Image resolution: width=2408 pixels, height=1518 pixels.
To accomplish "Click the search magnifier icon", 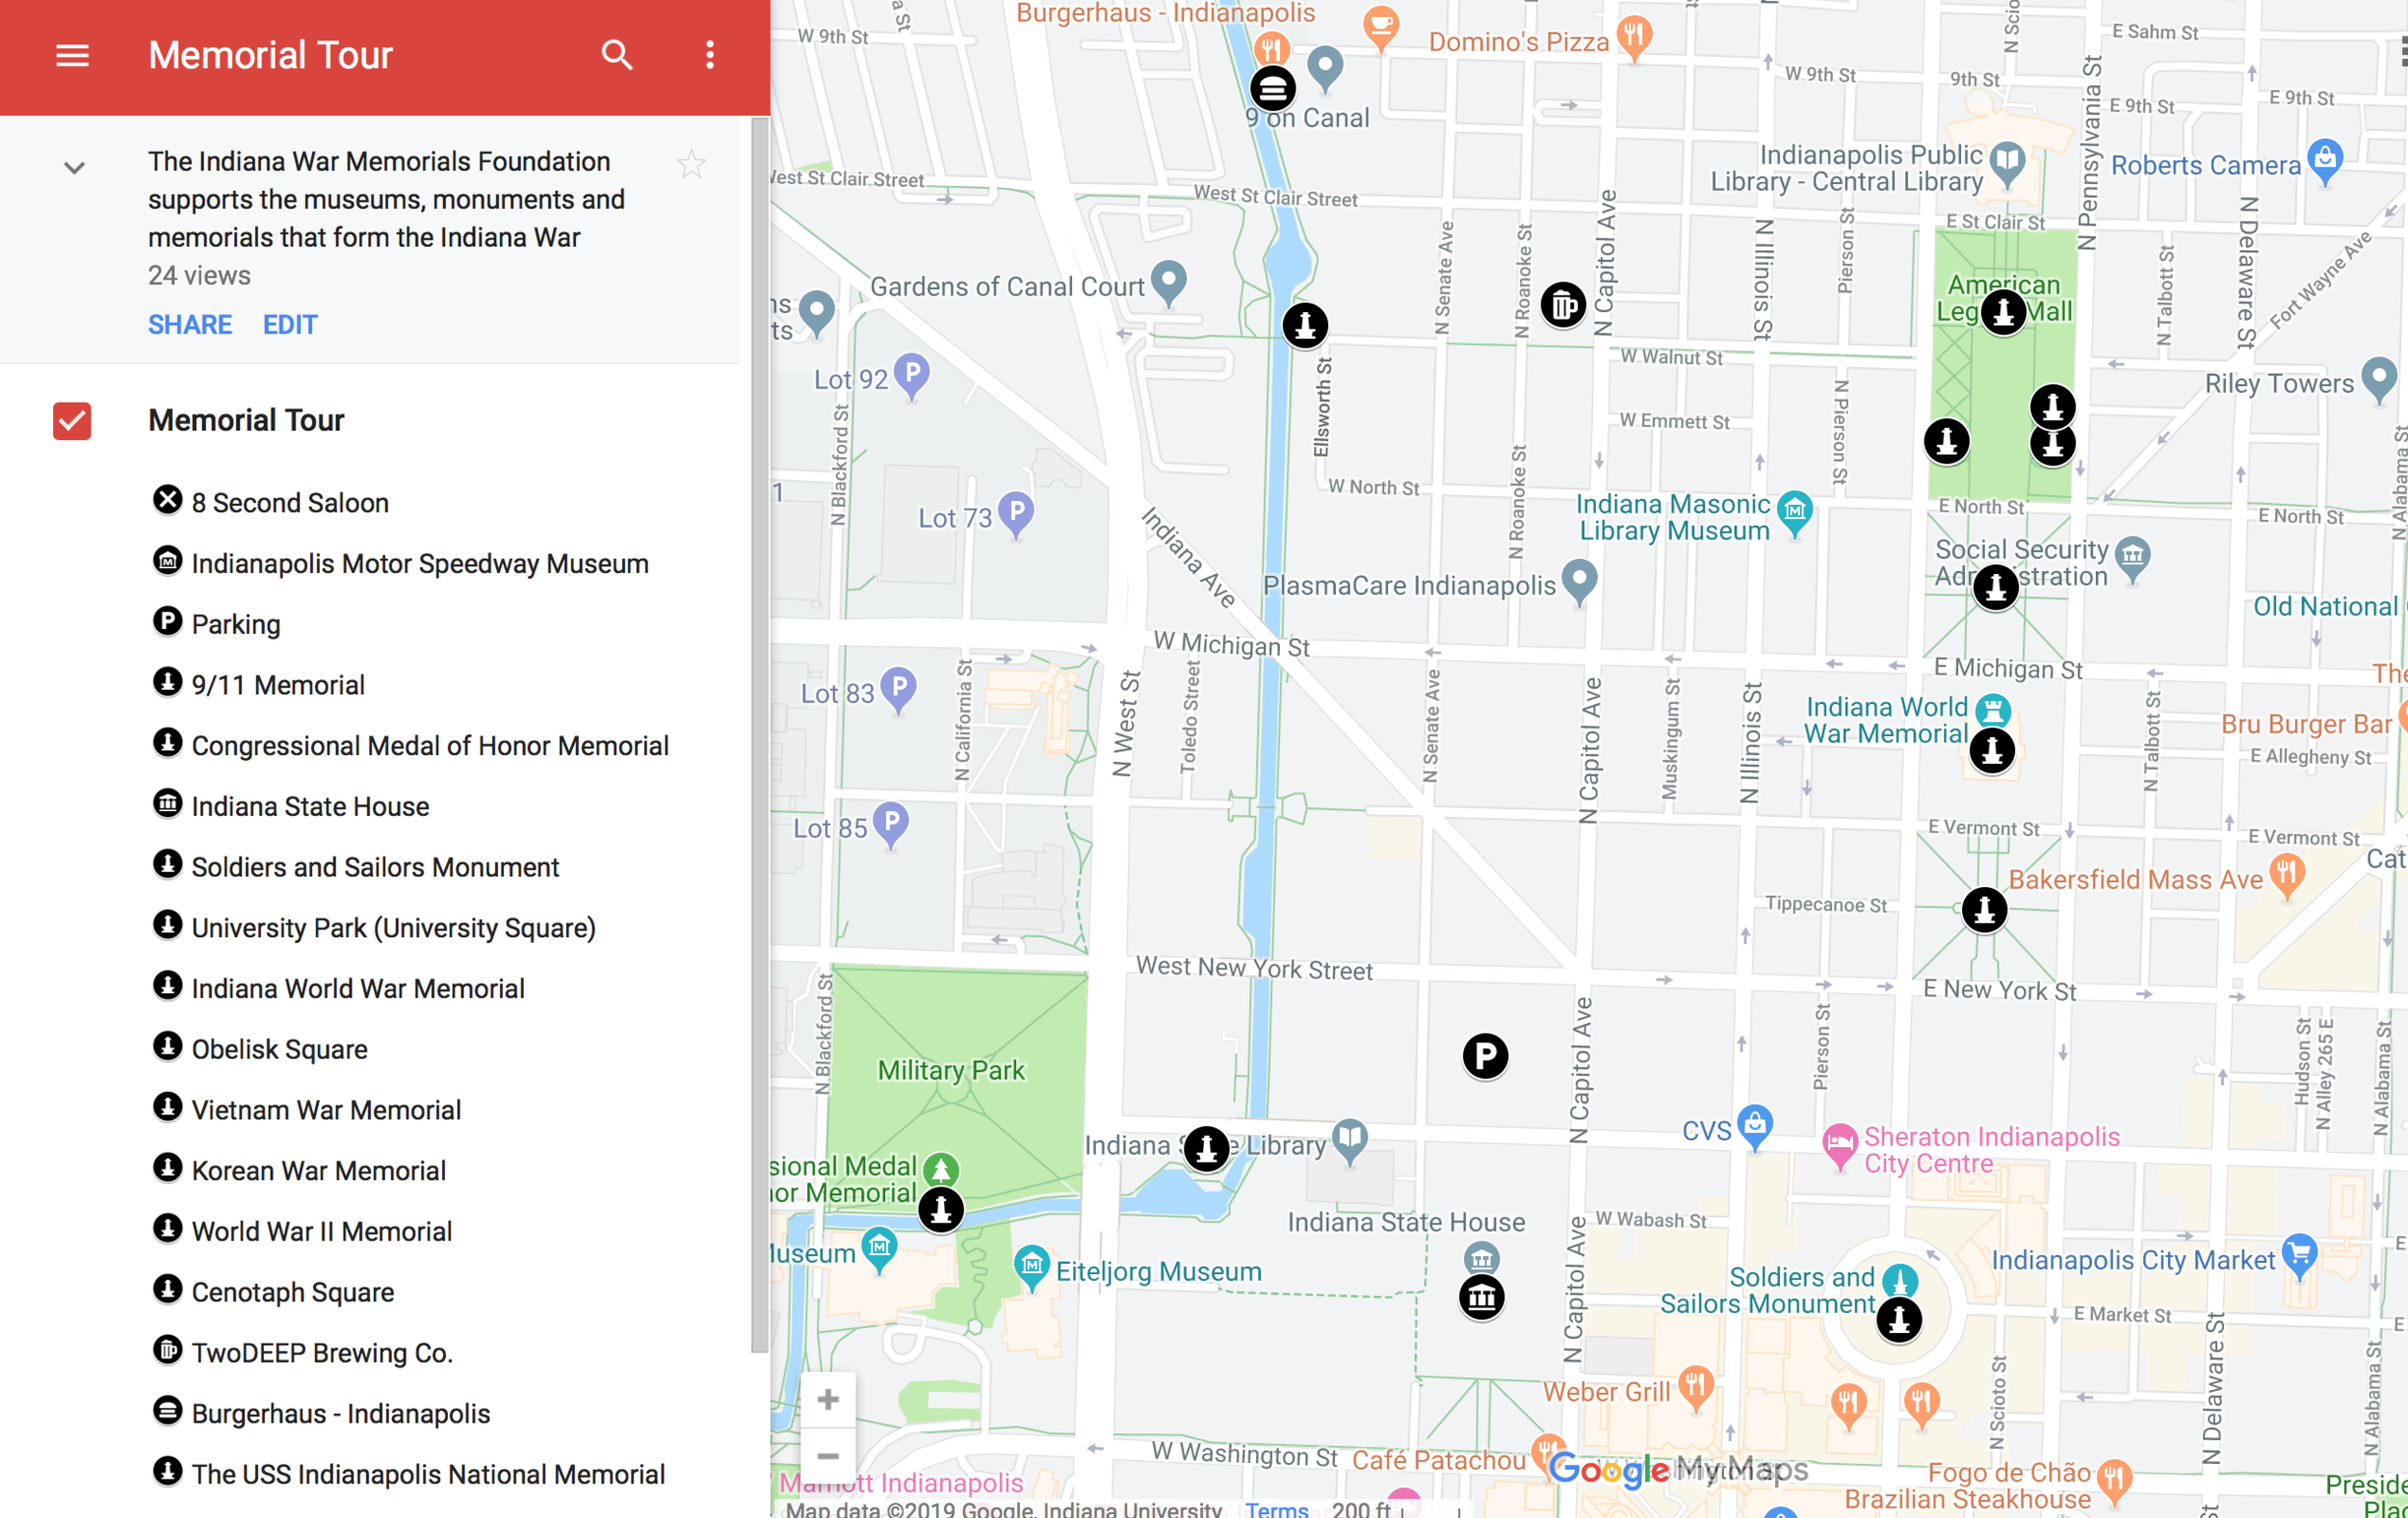I will click(x=617, y=55).
